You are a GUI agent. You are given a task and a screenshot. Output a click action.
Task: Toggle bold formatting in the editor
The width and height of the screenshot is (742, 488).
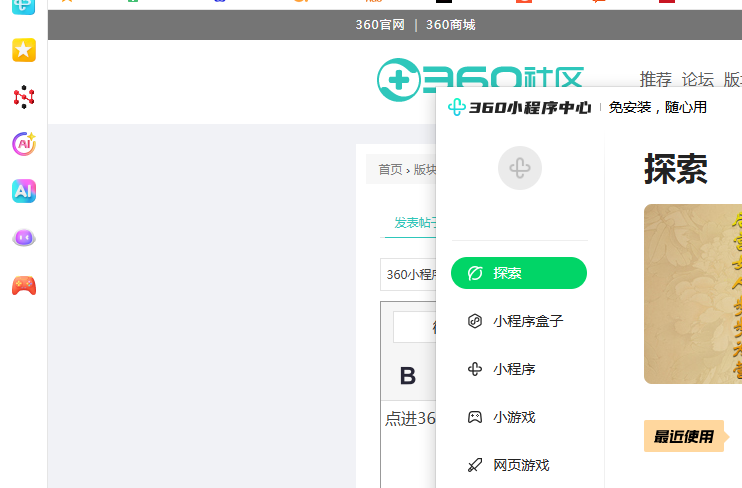coord(407,376)
